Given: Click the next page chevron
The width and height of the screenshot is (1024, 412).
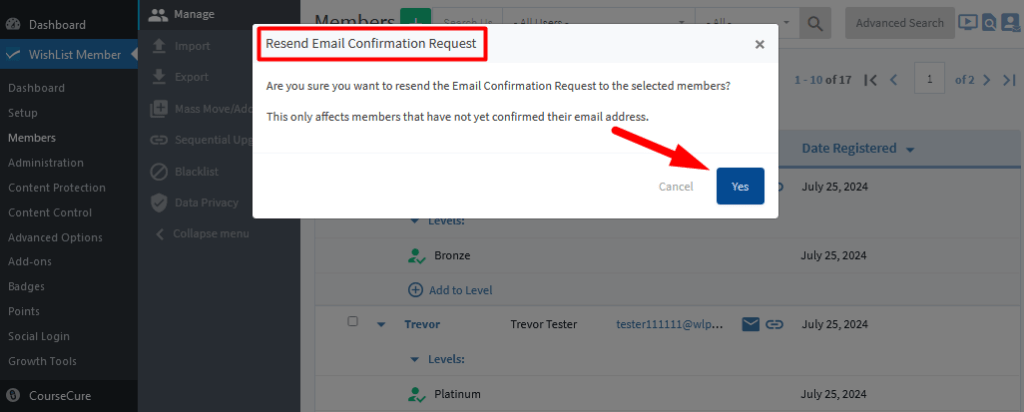Looking at the screenshot, I should click(x=987, y=80).
